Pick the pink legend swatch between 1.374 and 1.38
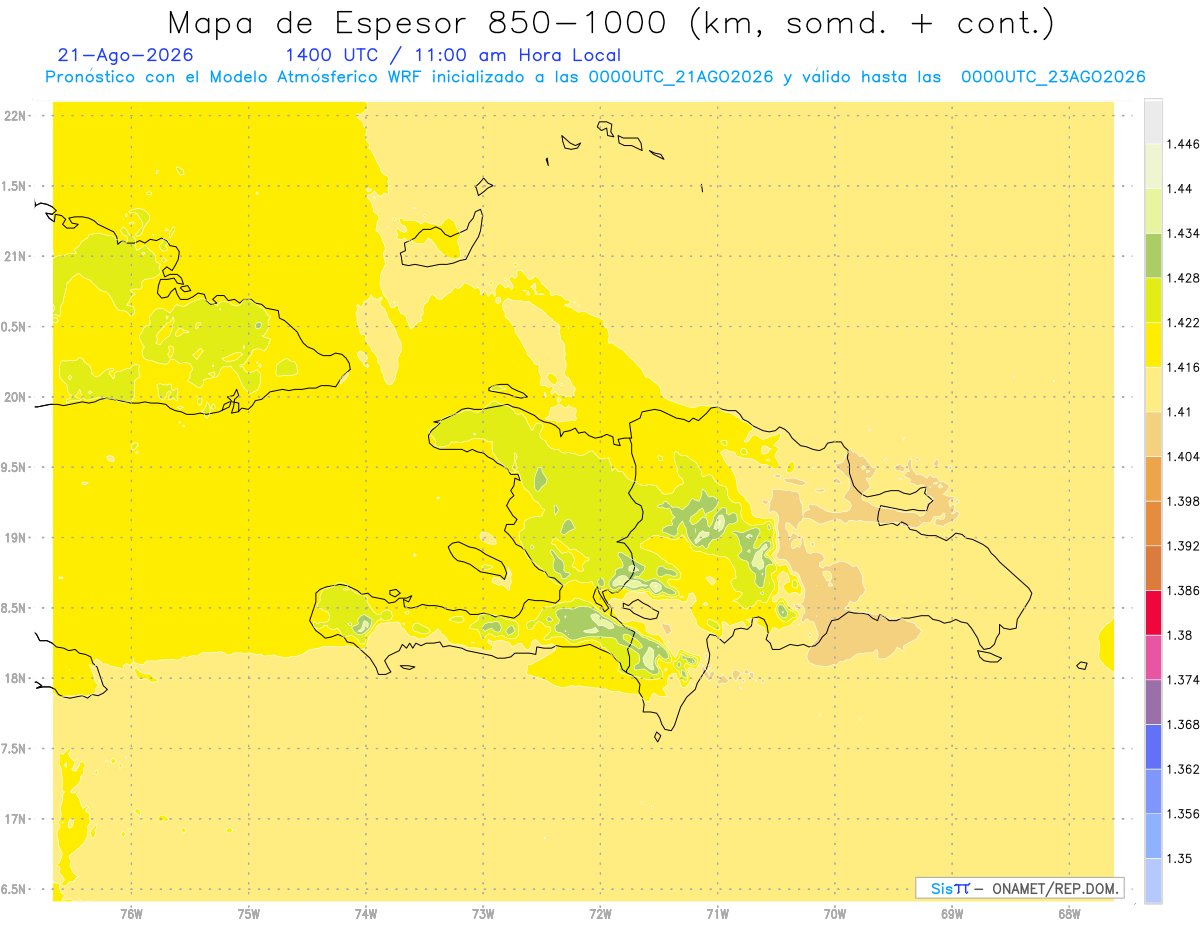Viewport: 1200px width, 927px height. 1153,657
